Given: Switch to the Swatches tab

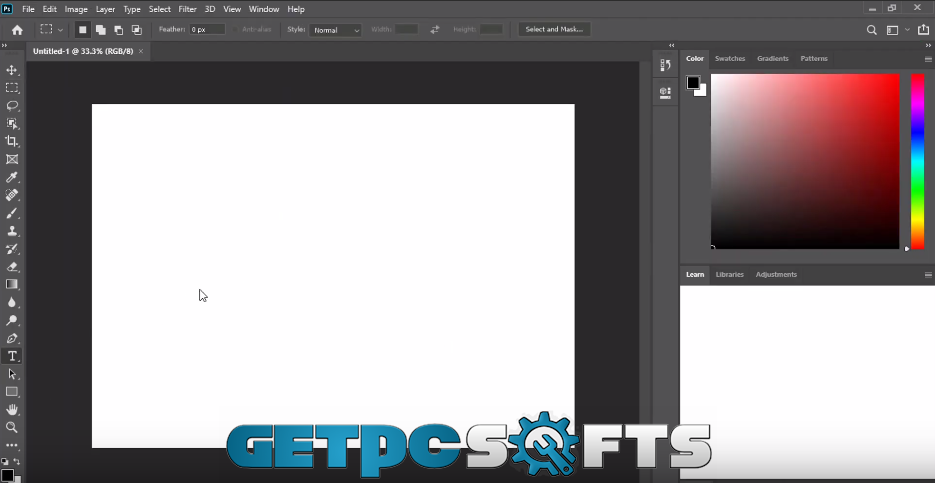Looking at the screenshot, I should (730, 58).
